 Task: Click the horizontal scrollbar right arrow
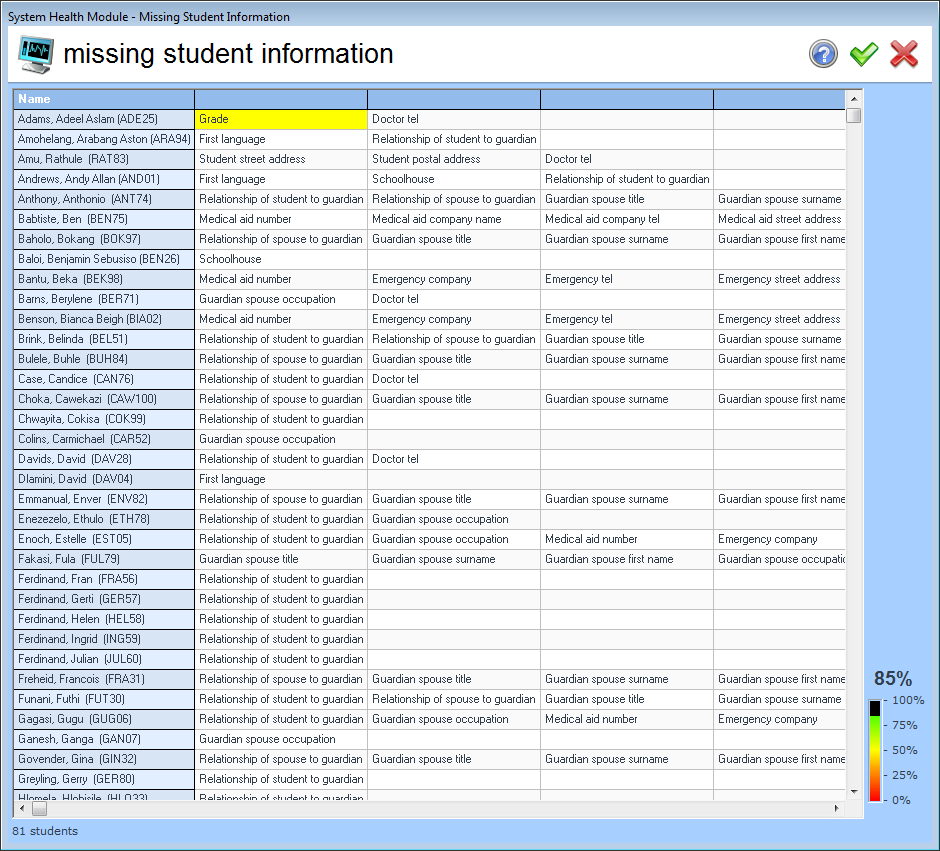click(x=837, y=808)
